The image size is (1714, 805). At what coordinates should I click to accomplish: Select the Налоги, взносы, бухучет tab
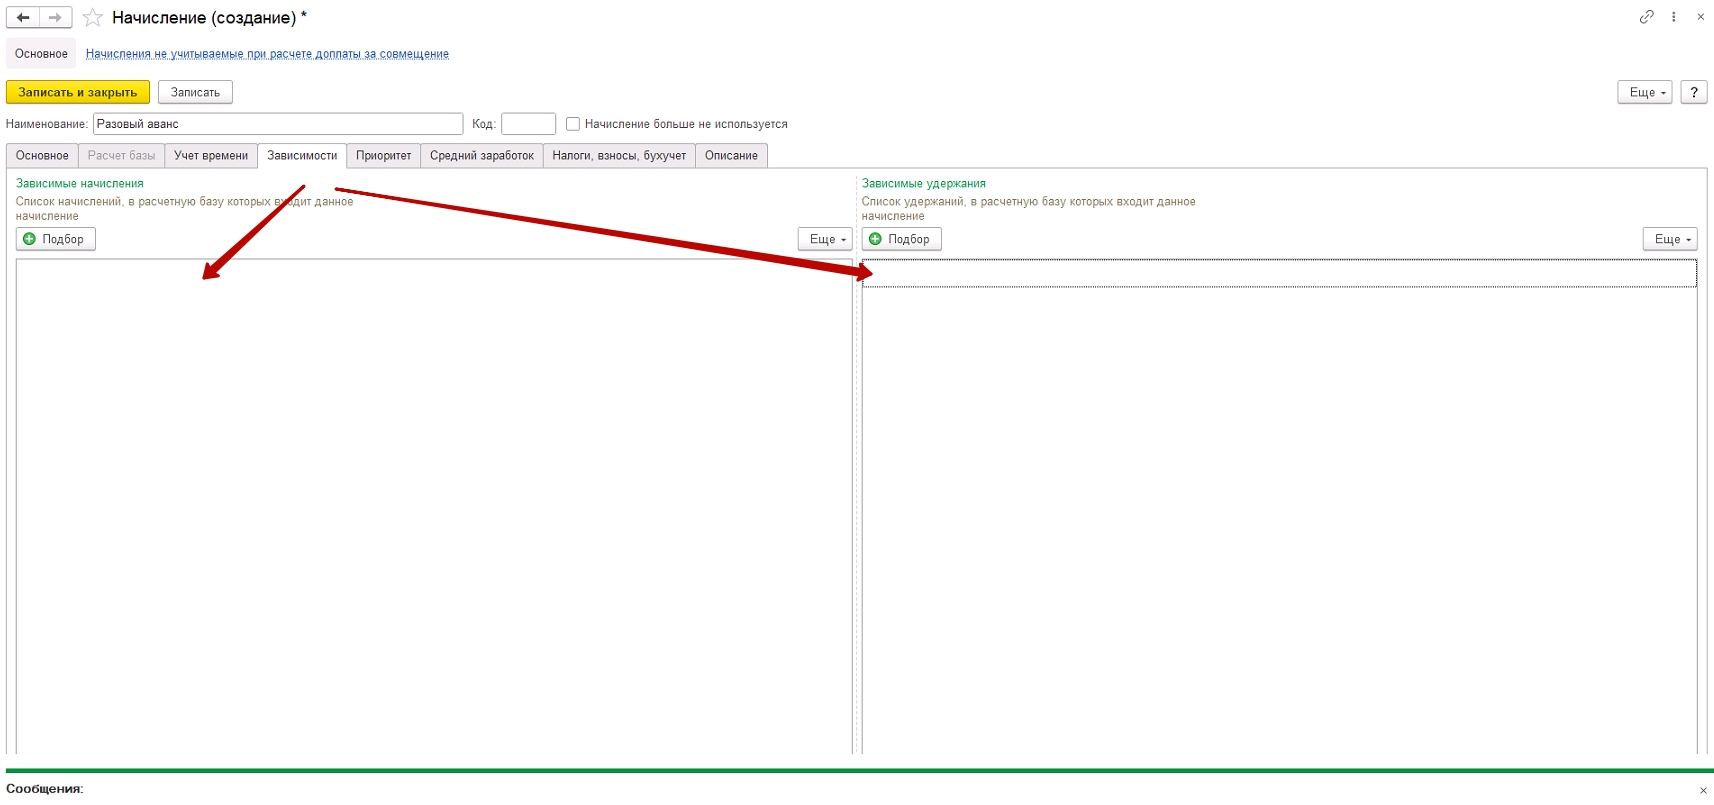pos(619,156)
